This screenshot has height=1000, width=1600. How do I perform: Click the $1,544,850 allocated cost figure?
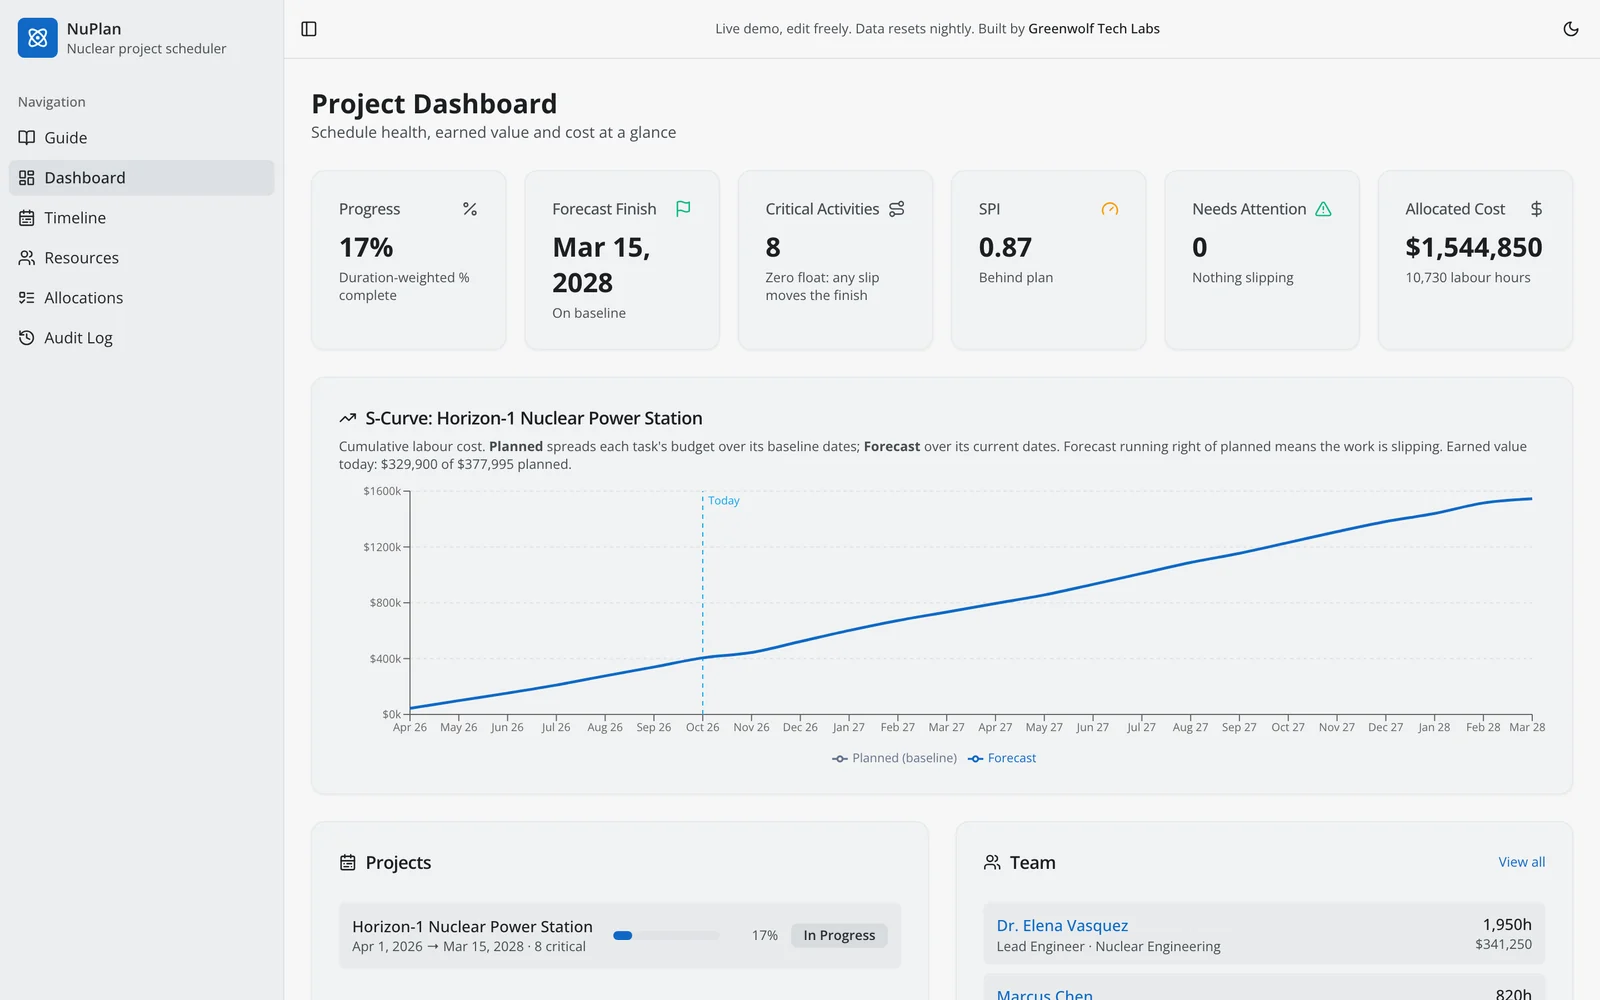click(x=1474, y=247)
